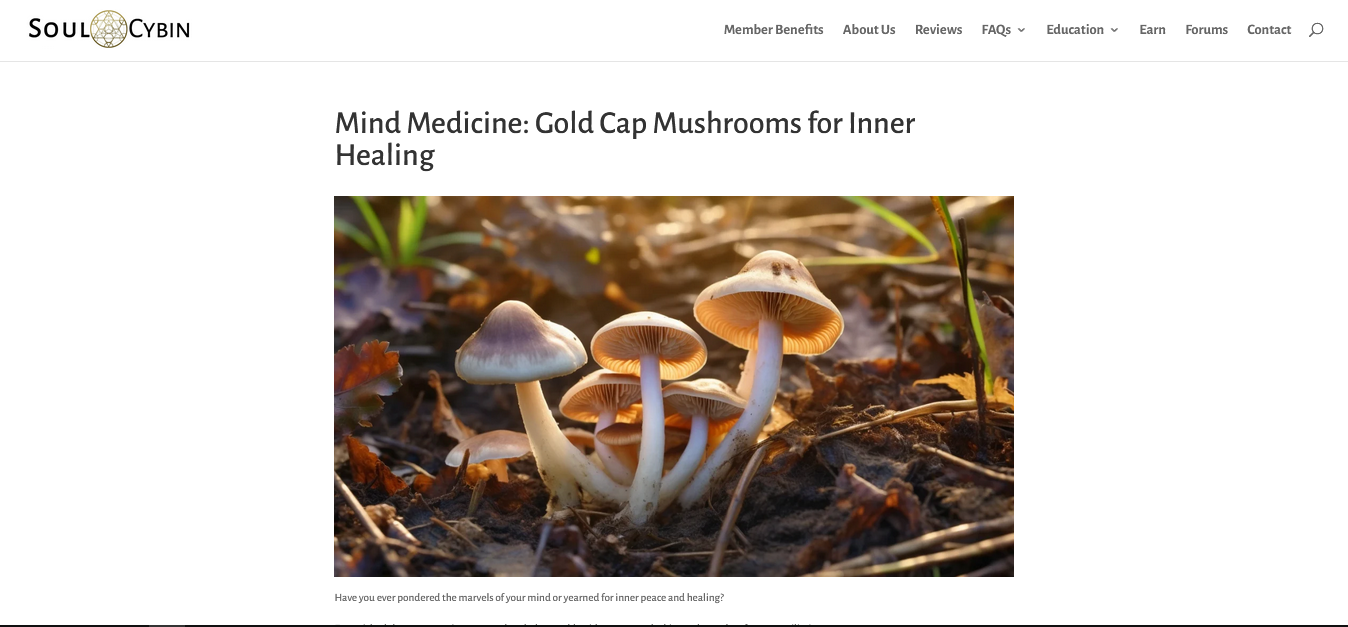
Task: Open the Contact page
Action: pos(1269,30)
